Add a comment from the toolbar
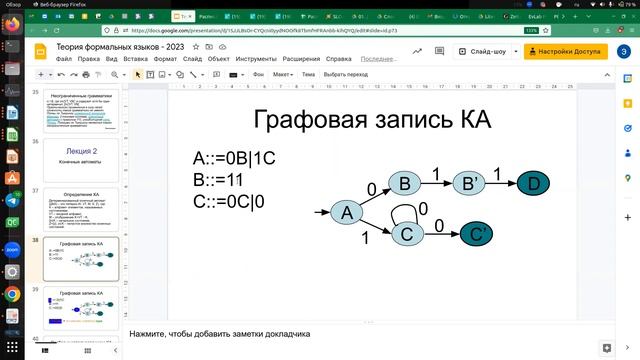640x360 pixels. point(216,75)
